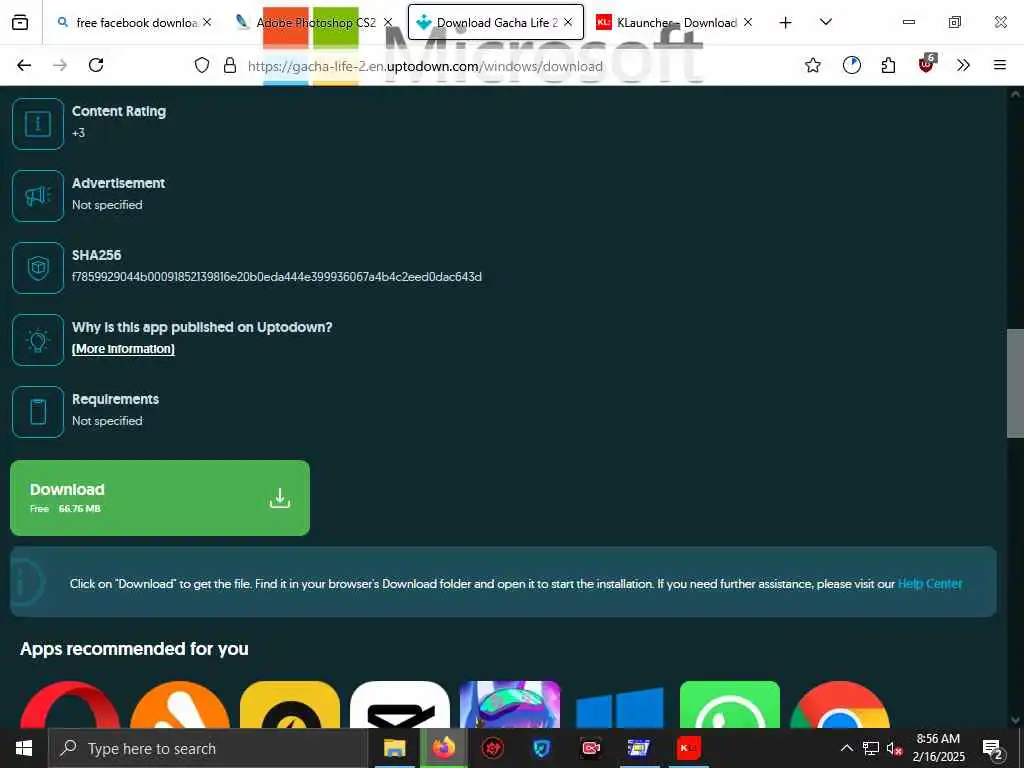Open a new browser tab
The width and height of the screenshot is (1024, 768).
[786, 22]
